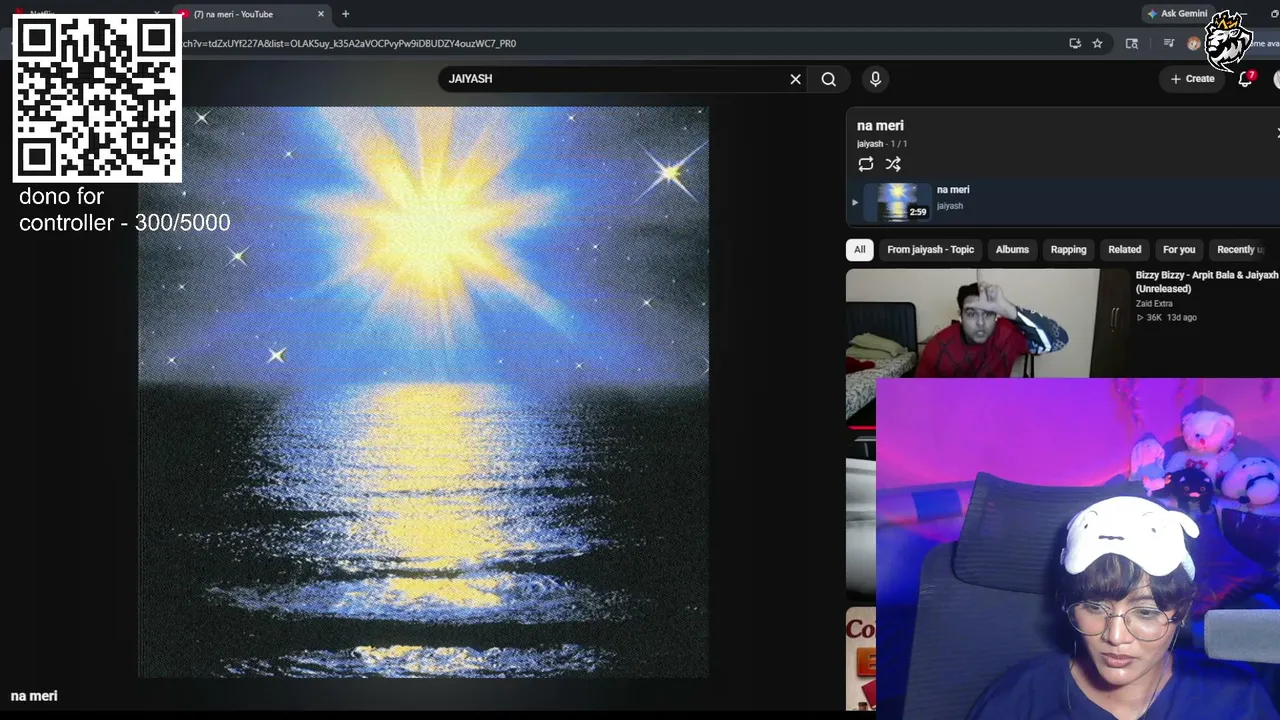Click the na meri playlist heading

click(880, 126)
